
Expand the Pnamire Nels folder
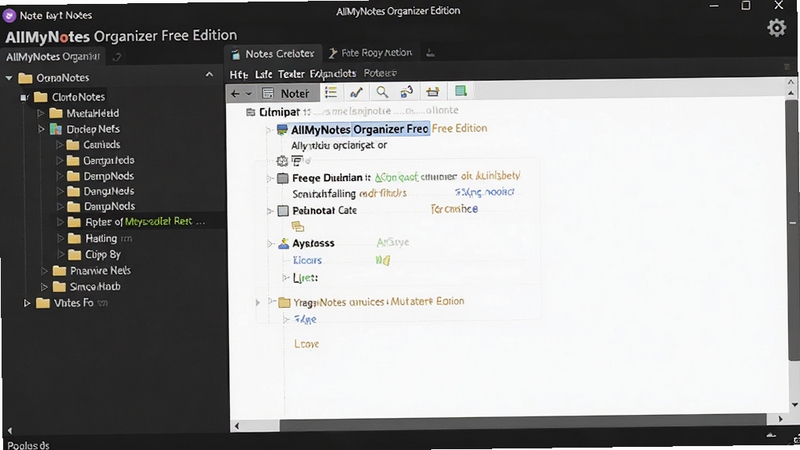pos(44,270)
